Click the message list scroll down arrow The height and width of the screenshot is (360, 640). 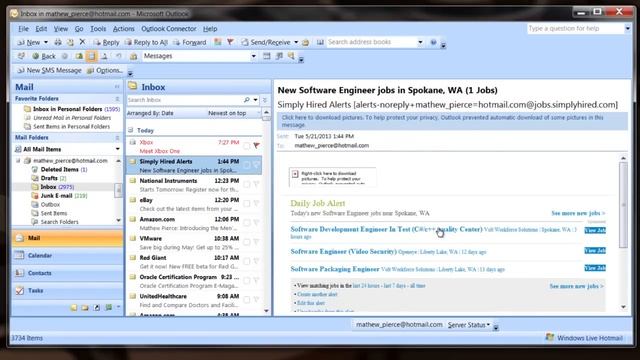coord(266,311)
